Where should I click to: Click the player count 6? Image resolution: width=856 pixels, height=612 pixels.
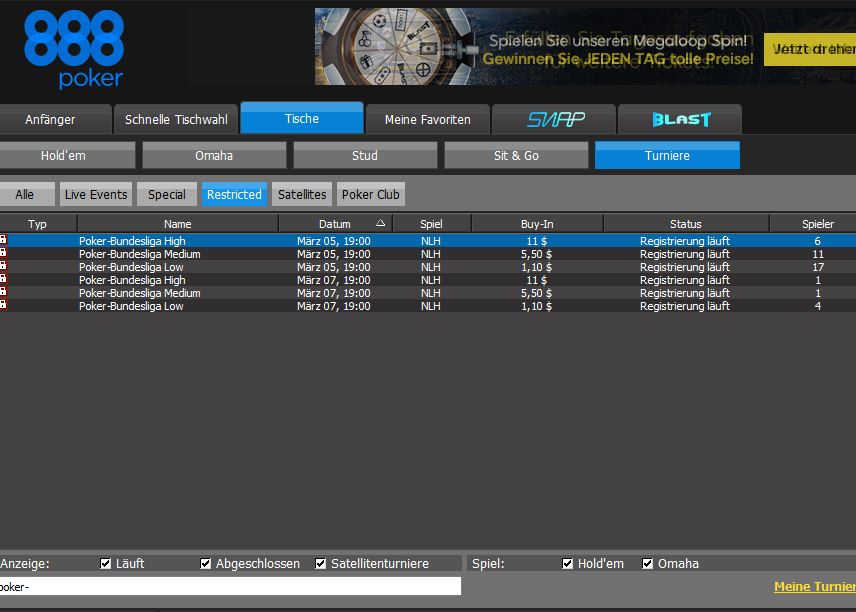(818, 241)
